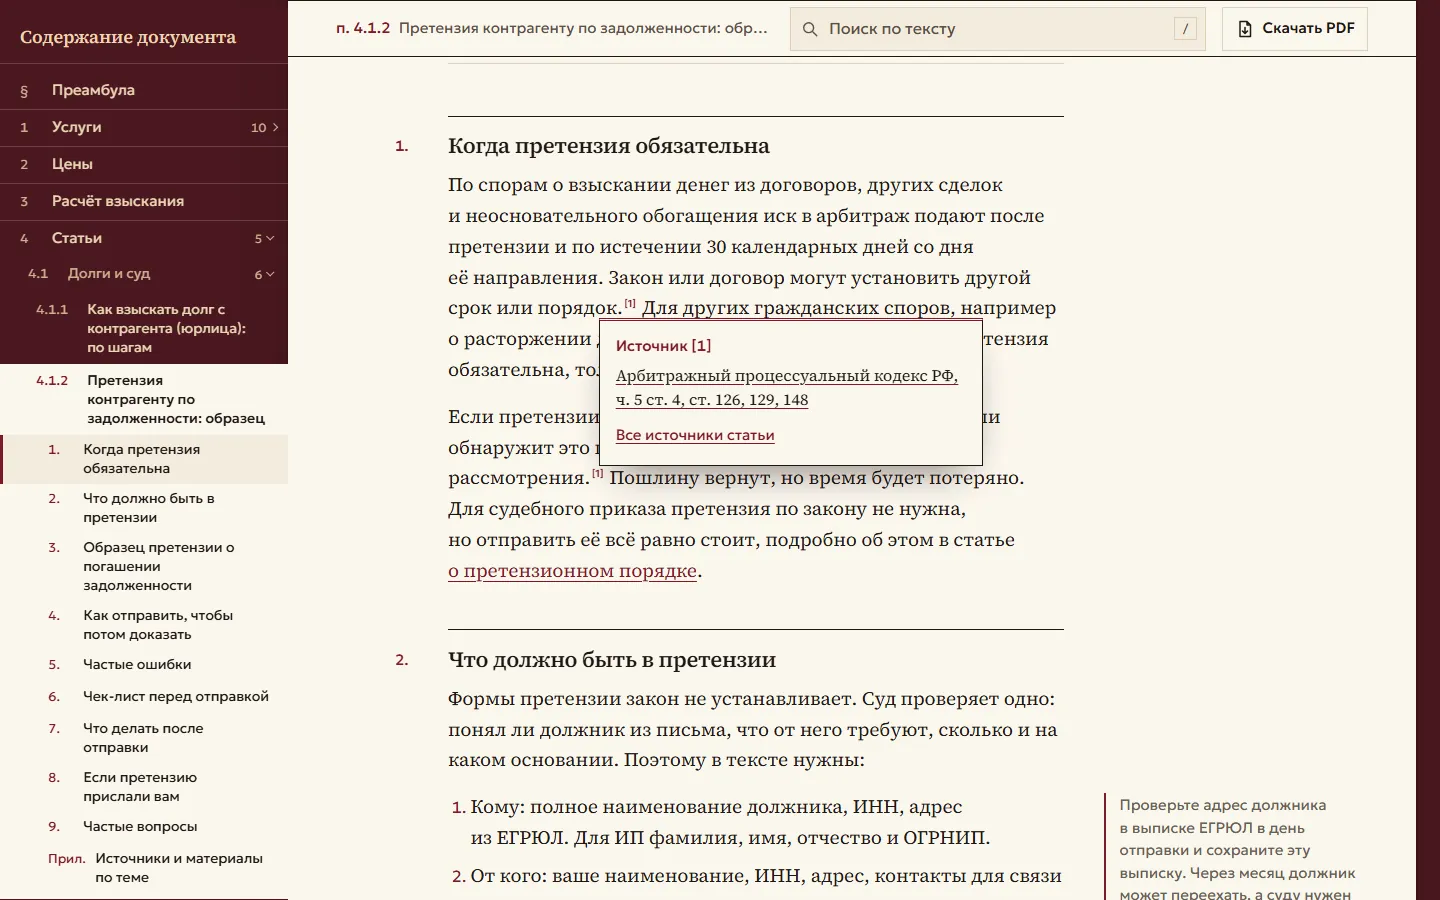Go to Как отправить, чтобы потом доказать

[x=144, y=625]
